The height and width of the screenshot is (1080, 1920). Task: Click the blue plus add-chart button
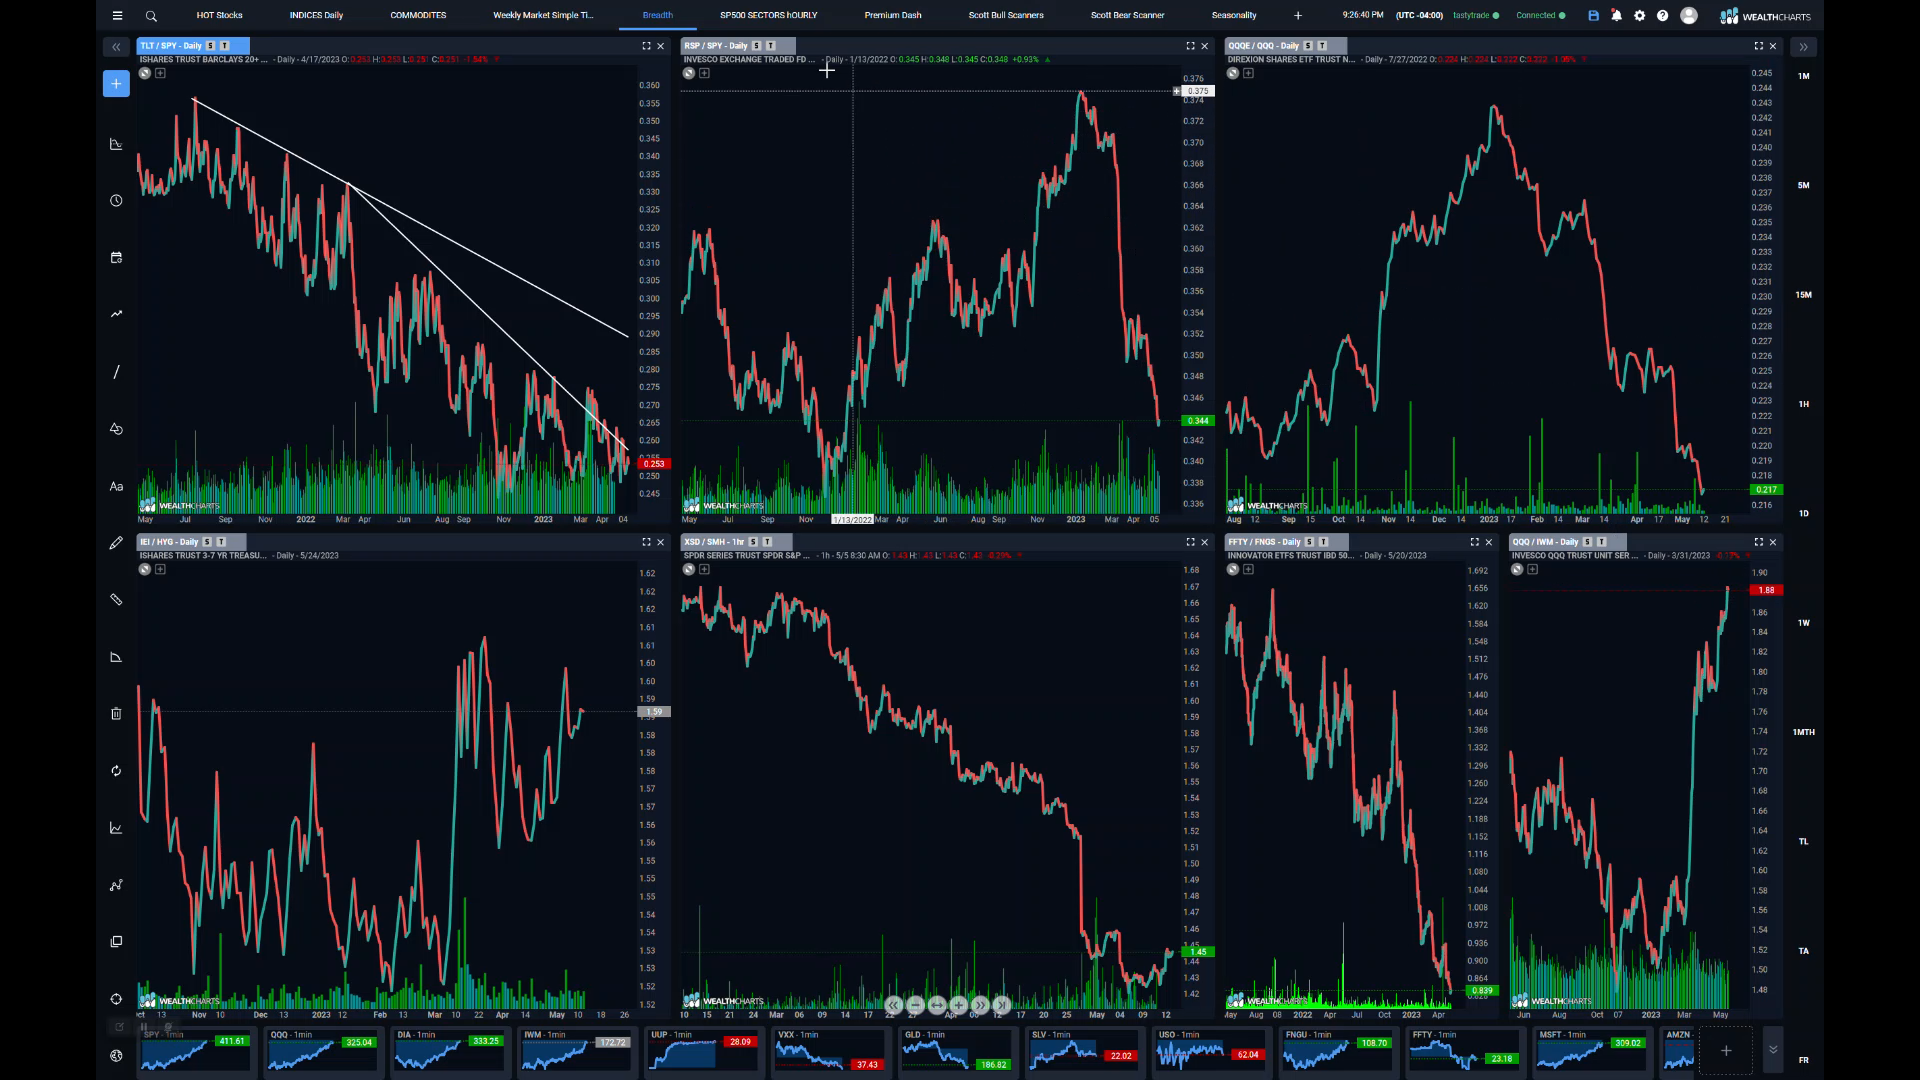tap(116, 84)
